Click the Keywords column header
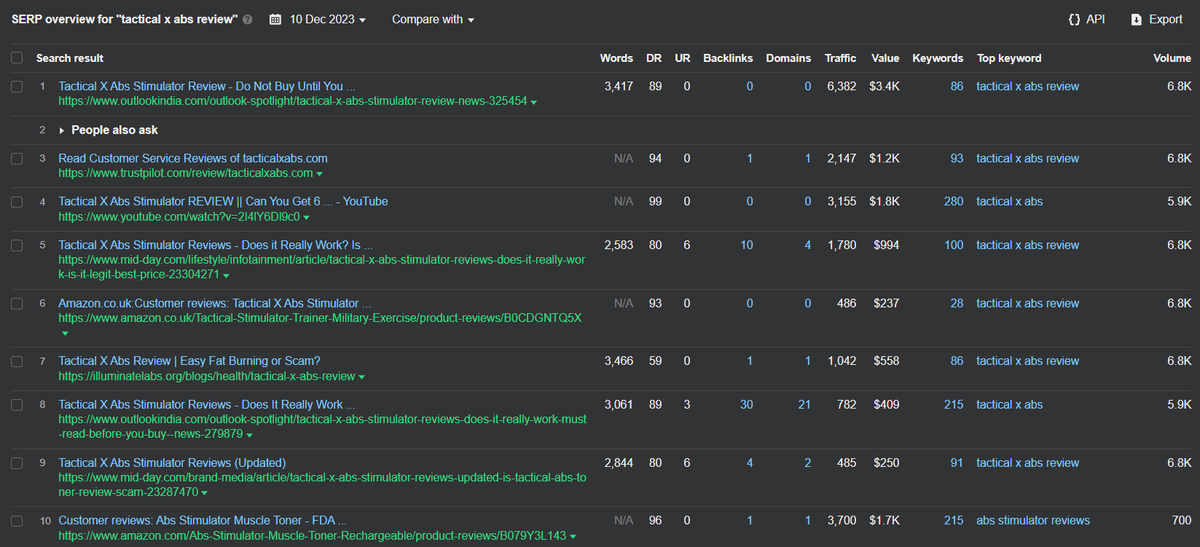 pos(938,58)
